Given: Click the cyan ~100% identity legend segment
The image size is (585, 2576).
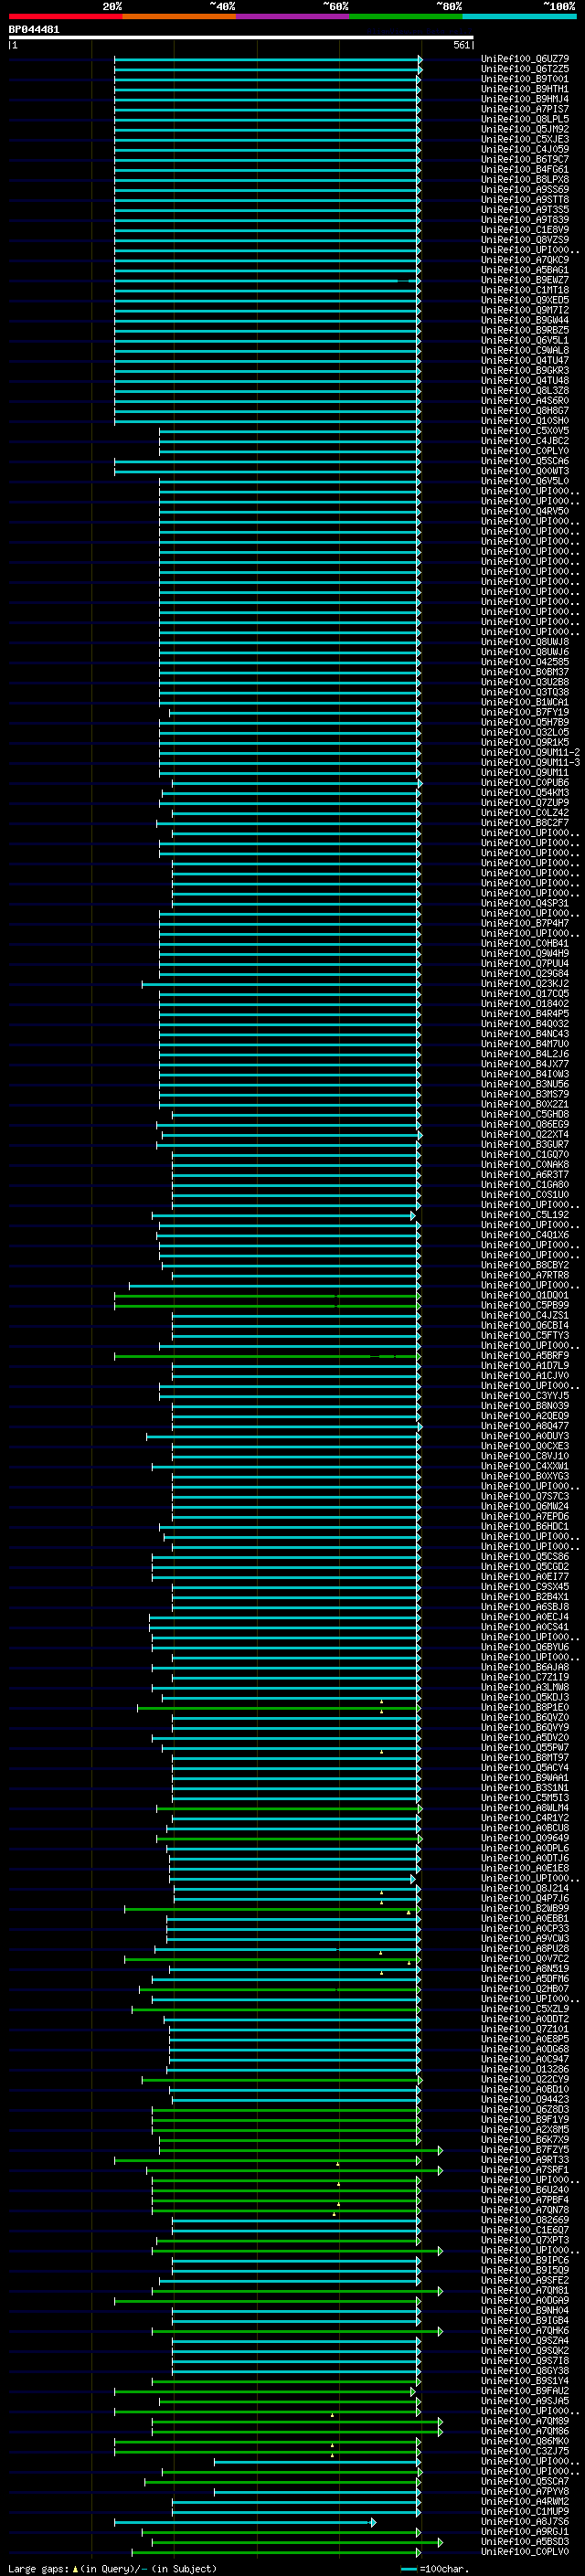Looking at the screenshot, I should click(519, 16).
